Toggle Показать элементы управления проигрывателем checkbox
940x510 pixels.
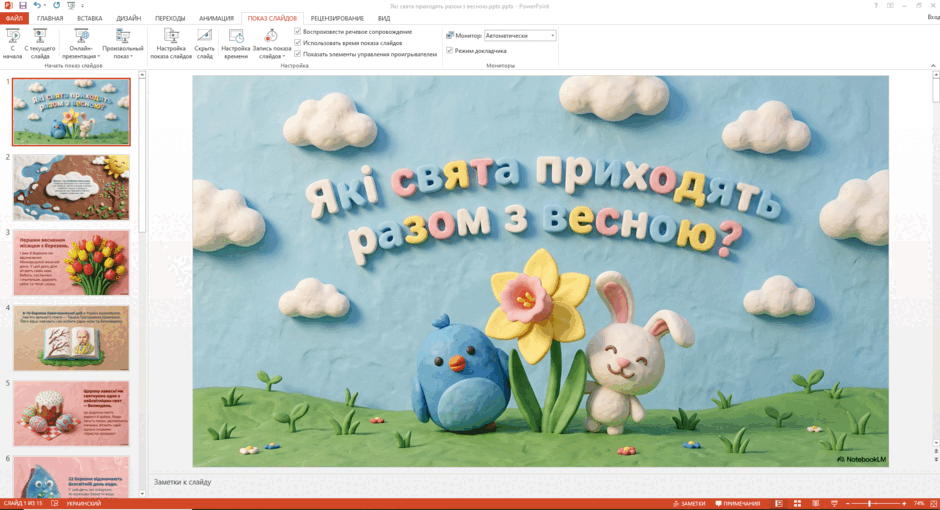pyautogui.click(x=298, y=54)
